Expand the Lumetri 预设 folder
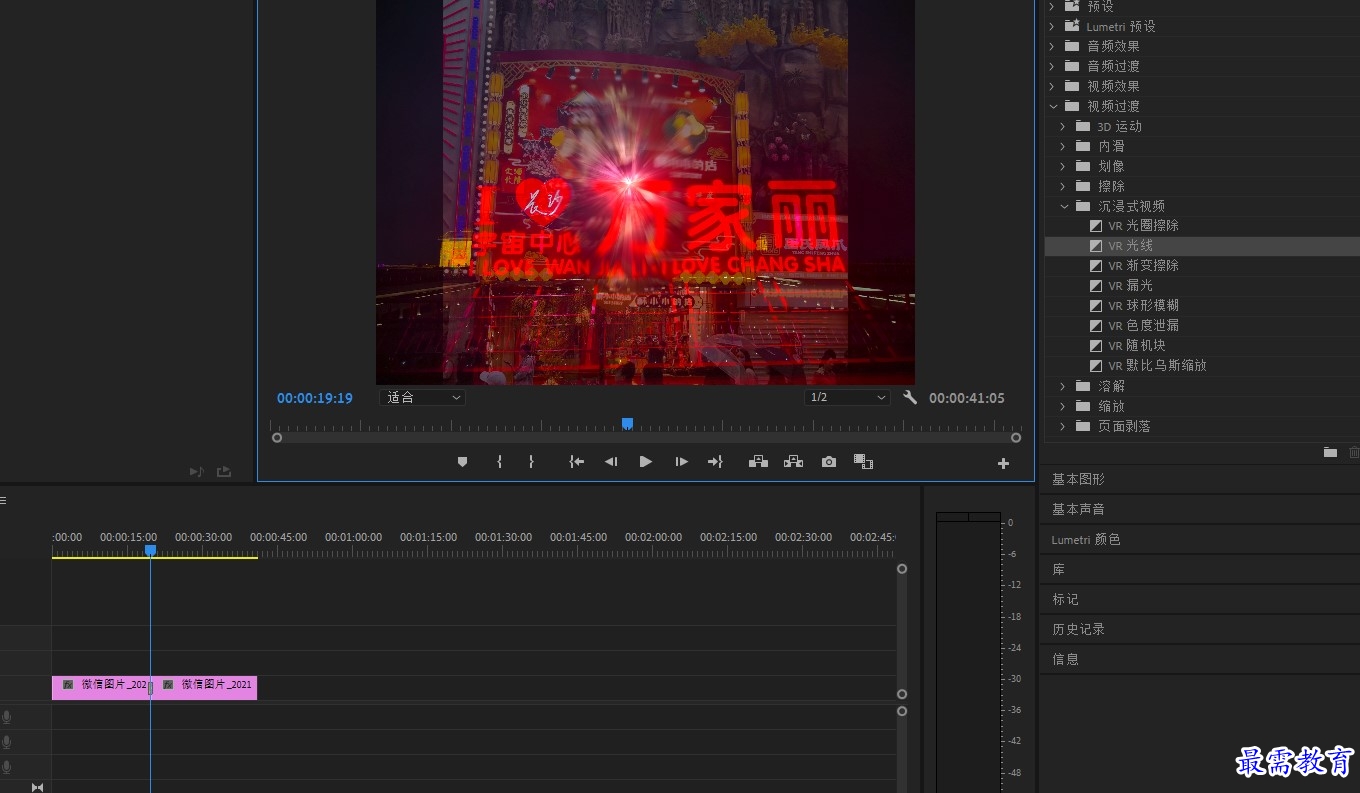 click(x=1051, y=26)
